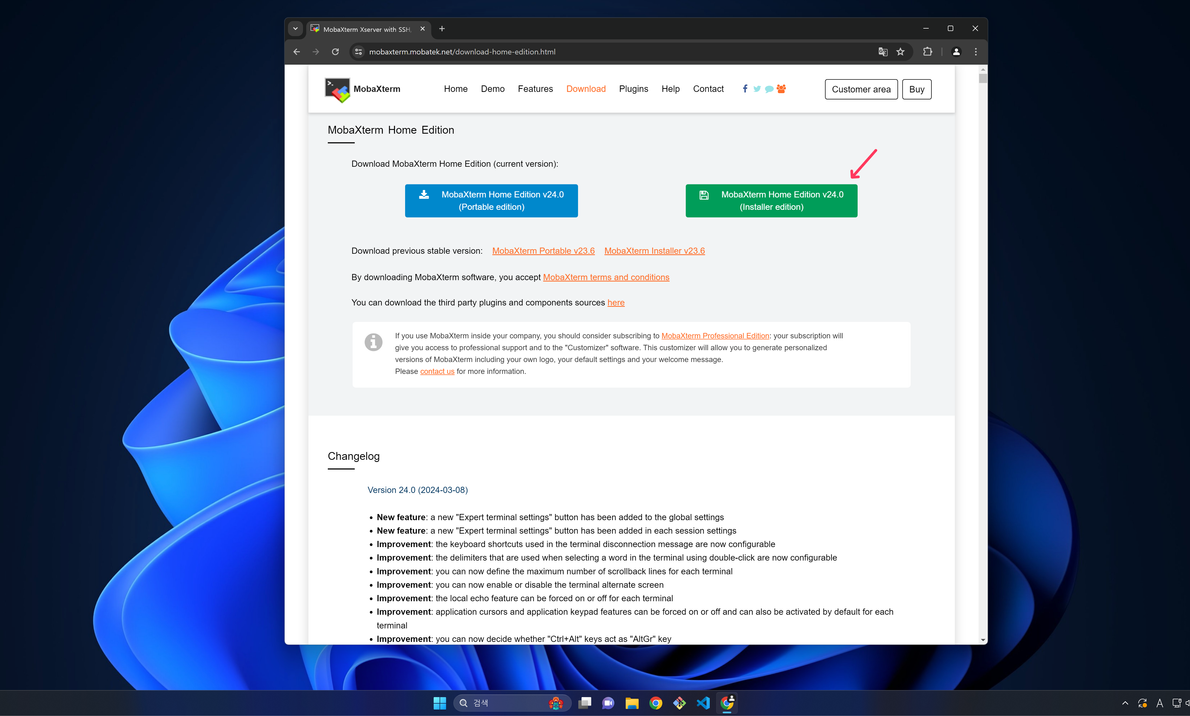Bookmark this page with star icon
The width and height of the screenshot is (1190, 716).
[900, 52]
